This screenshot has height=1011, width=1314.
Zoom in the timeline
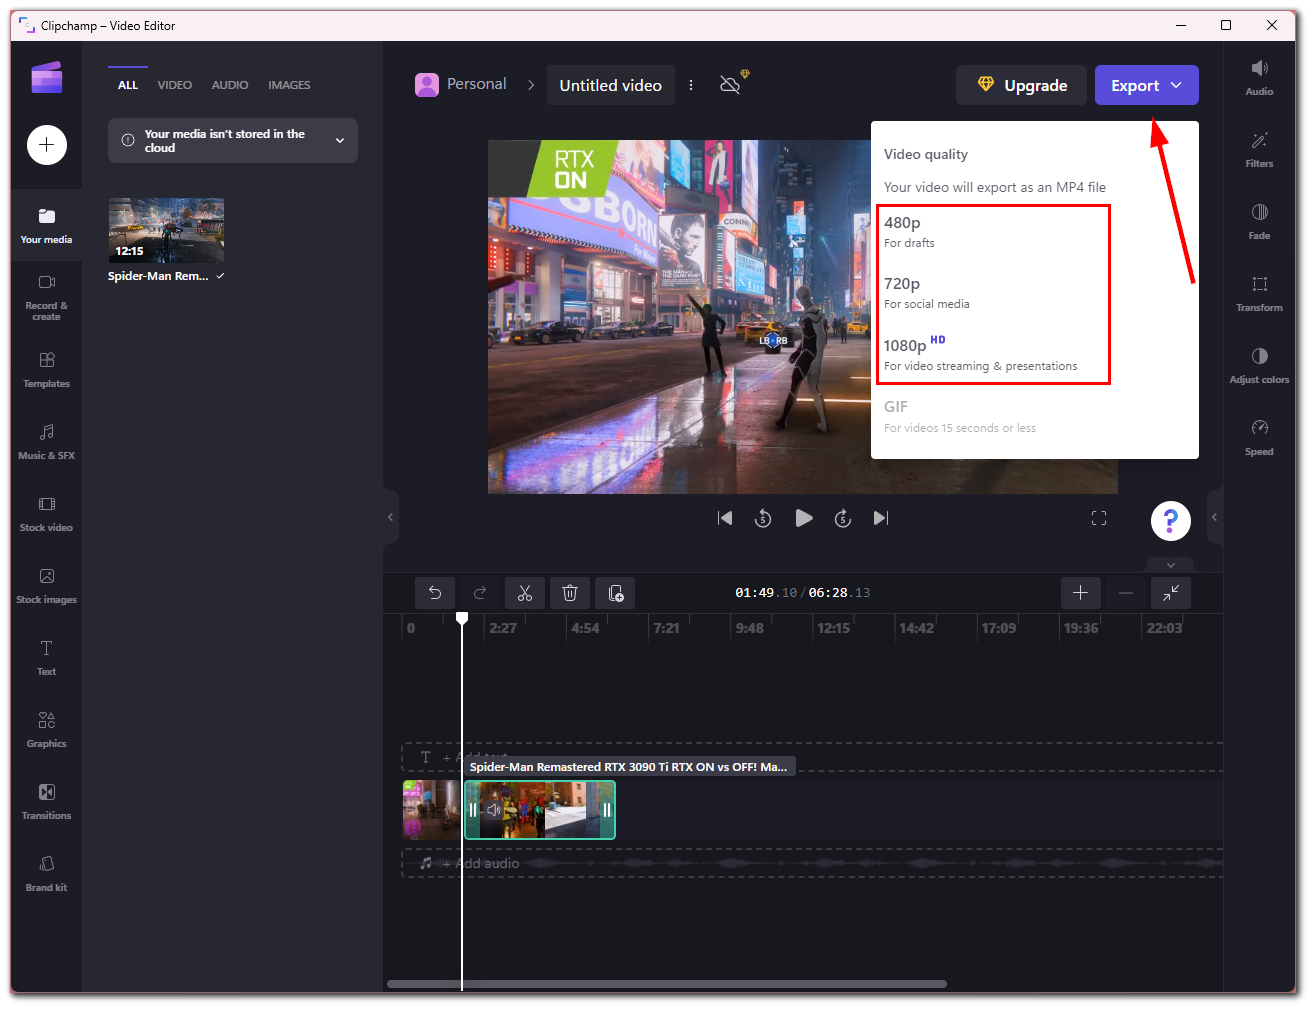coord(1080,593)
